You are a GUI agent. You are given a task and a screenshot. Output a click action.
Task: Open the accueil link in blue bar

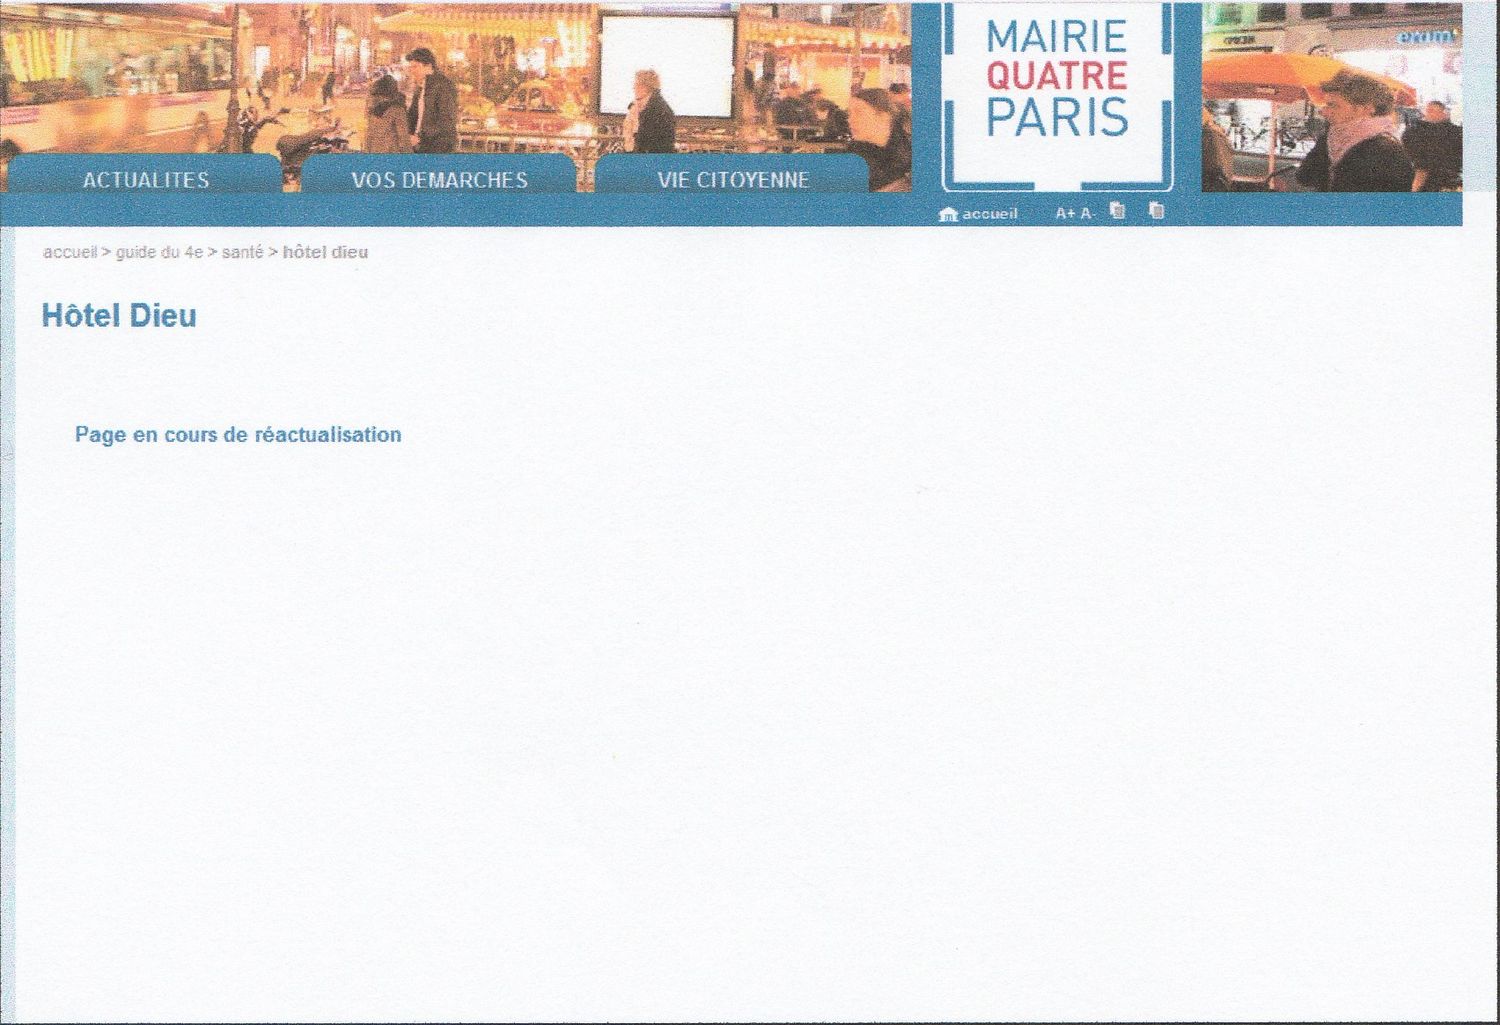click(989, 214)
